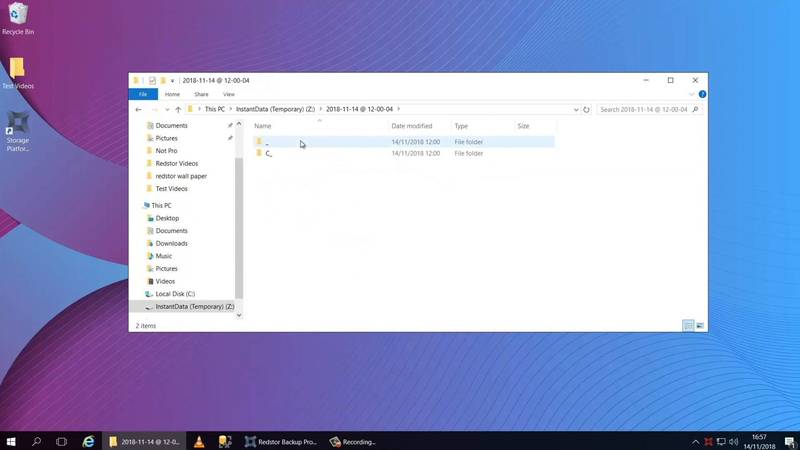Click the search magnifier icon
The height and width of the screenshot is (450, 800).
pos(695,109)
